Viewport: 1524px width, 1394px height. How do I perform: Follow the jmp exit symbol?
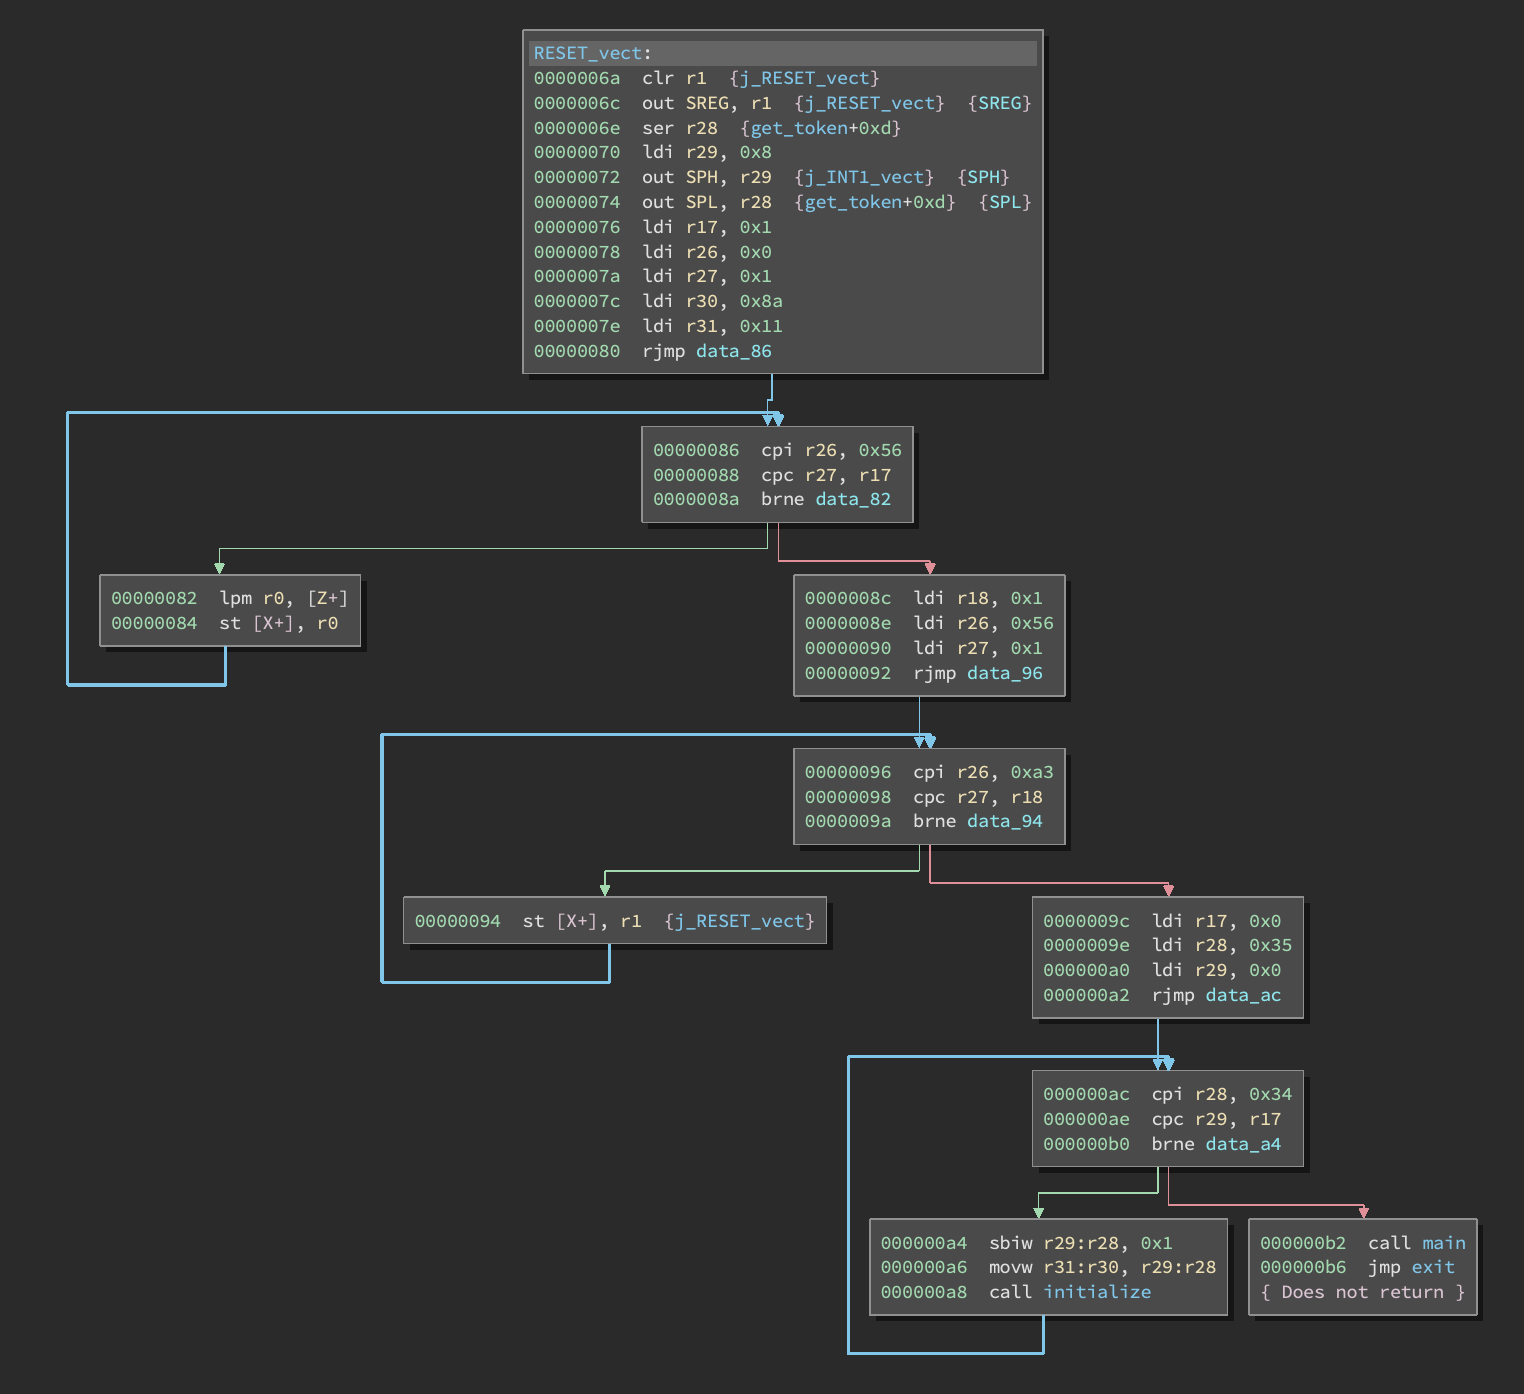click(x=1432, y=1267)
